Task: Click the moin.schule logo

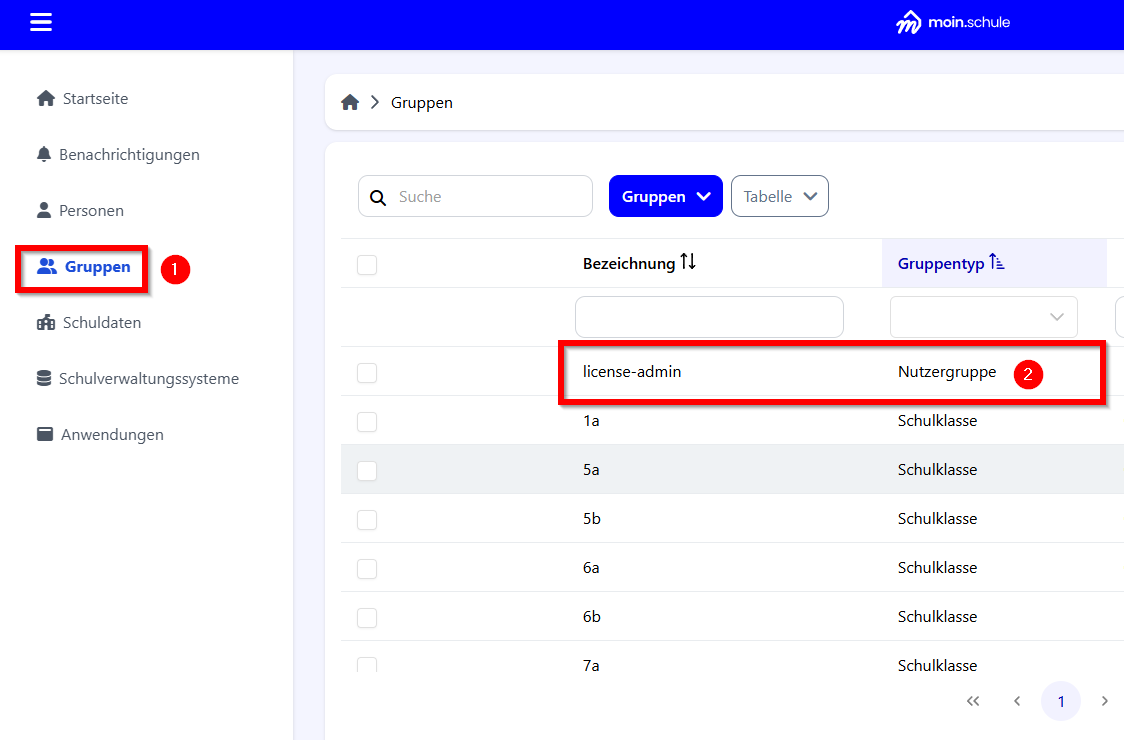Action: pos(952,23)
